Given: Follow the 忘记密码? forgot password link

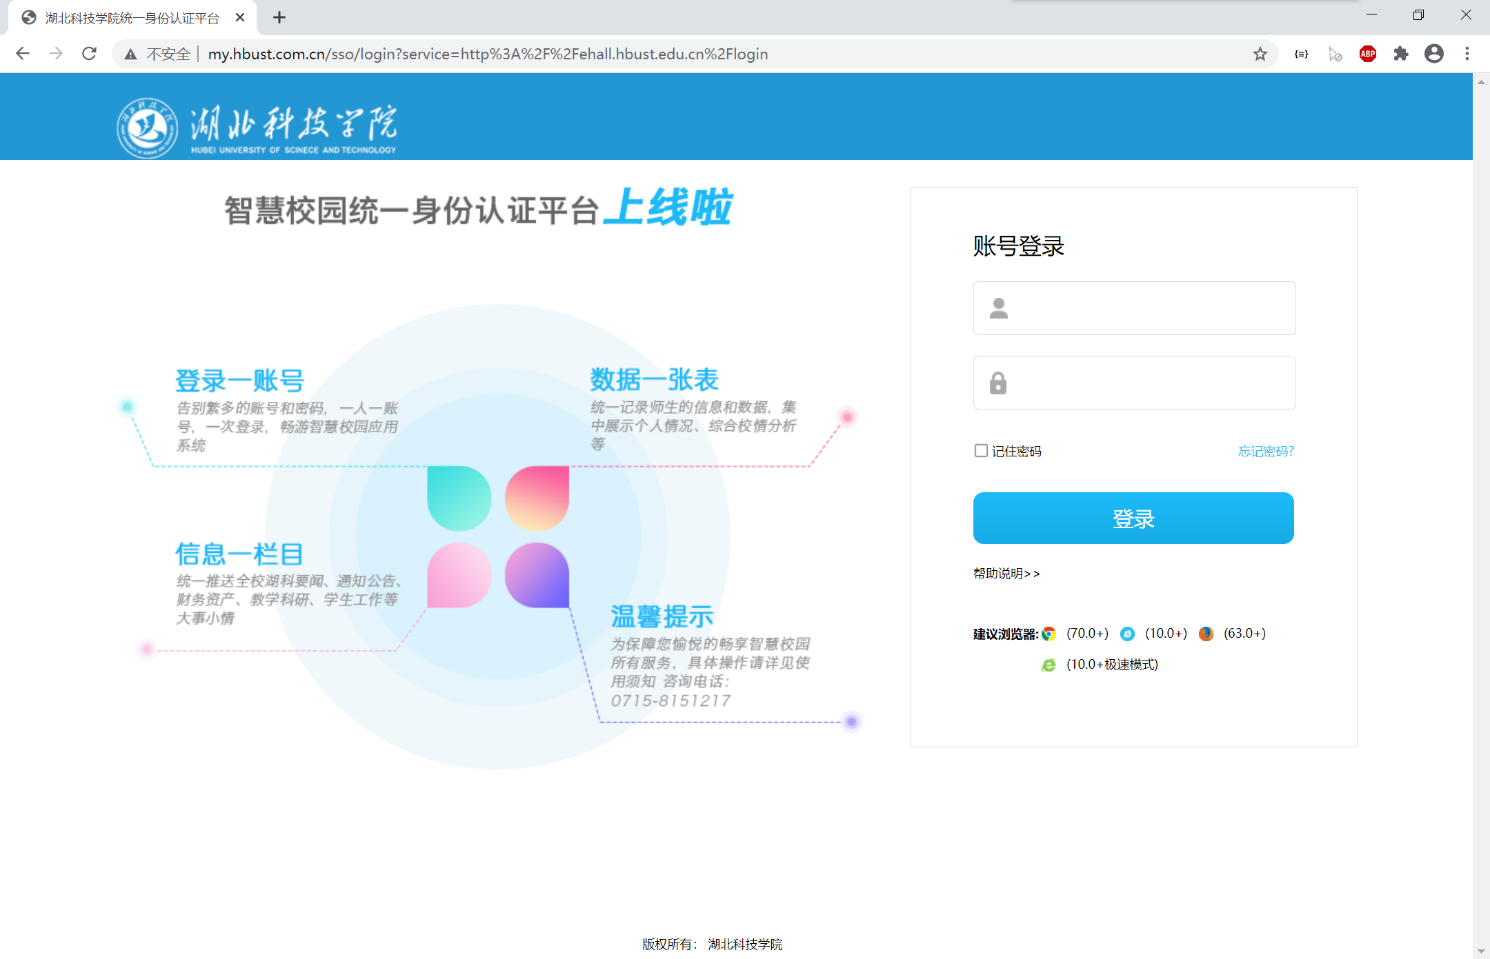Looking at the screenshot, I should [x=1265, y=451].
